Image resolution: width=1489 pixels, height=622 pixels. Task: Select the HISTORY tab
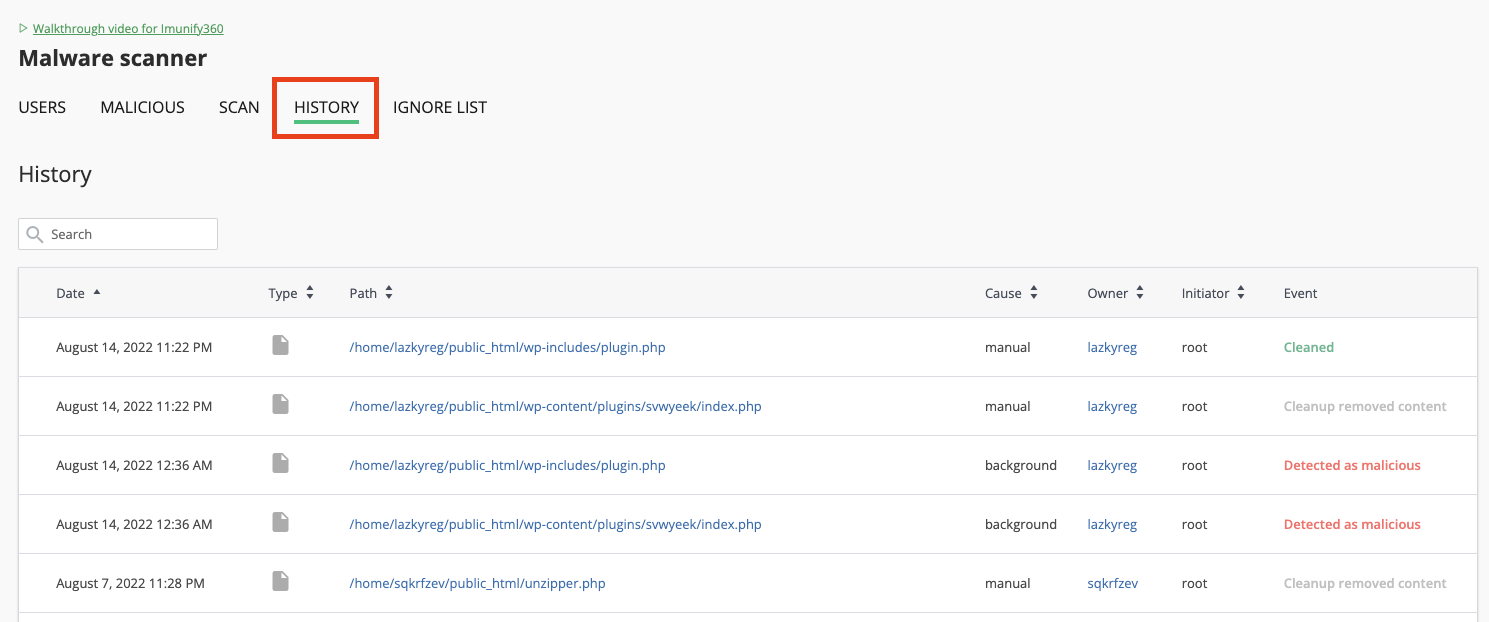click(326, 107)
